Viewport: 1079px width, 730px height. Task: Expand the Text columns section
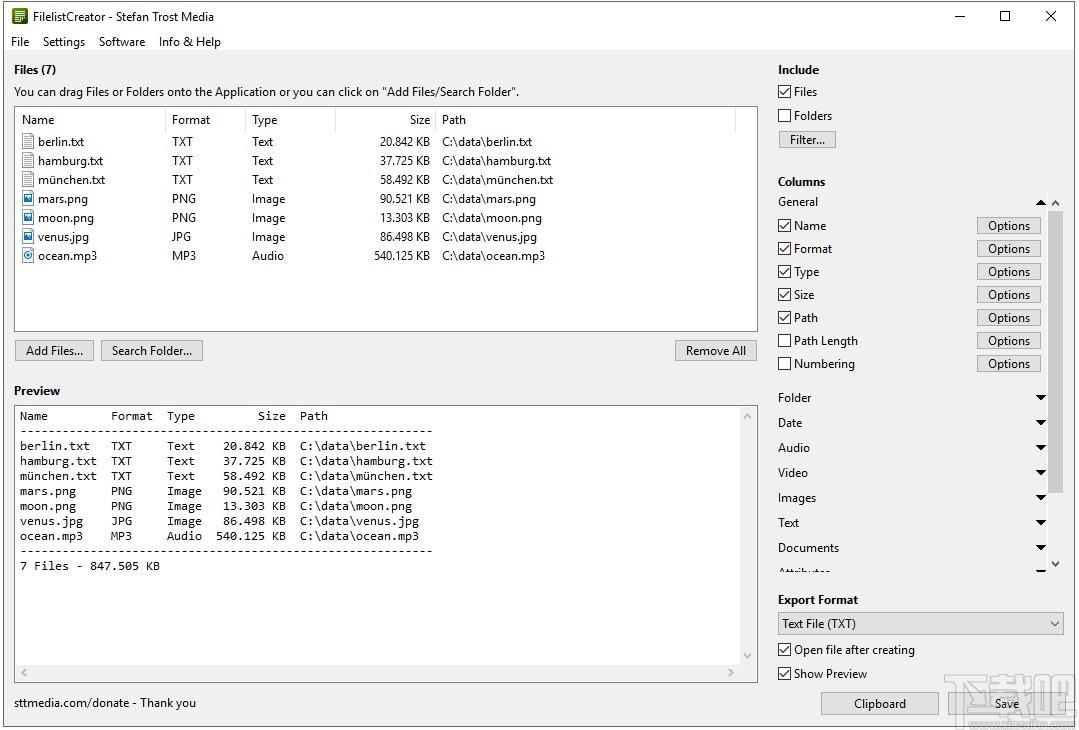(x=1040, y=523)
